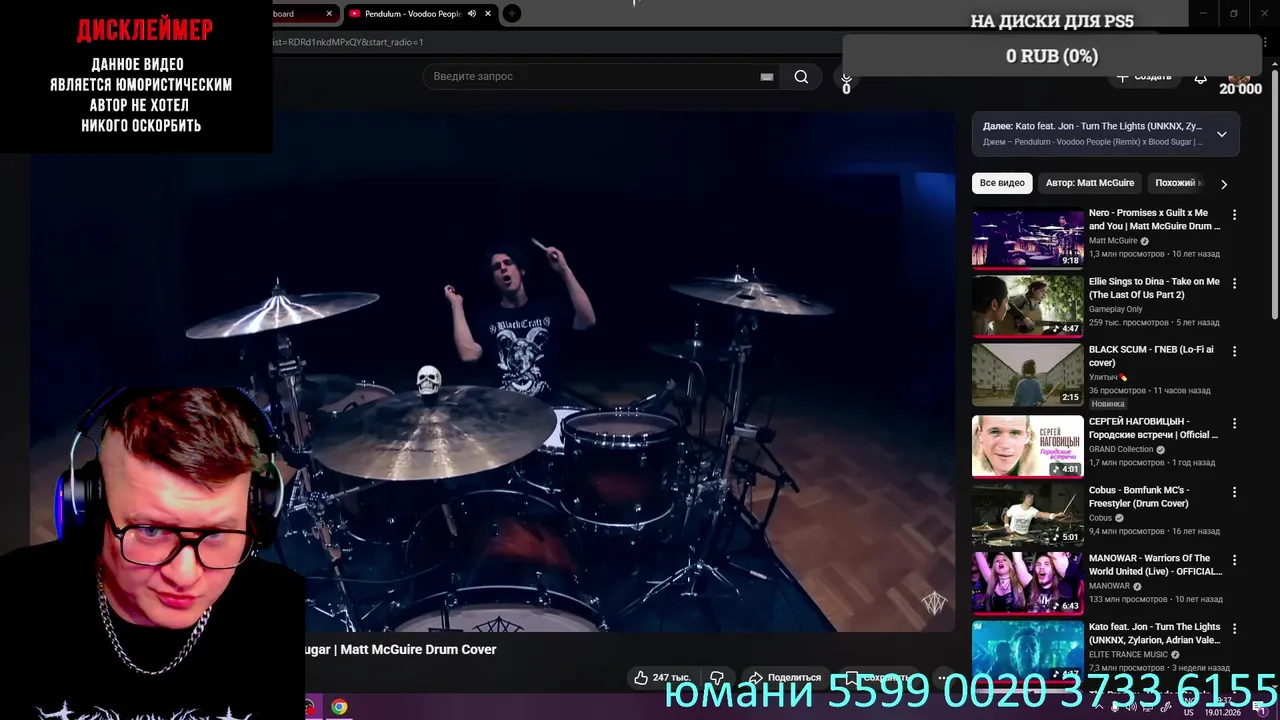Open options menu for Ellie Sings to Dina video
1280x720 pixels.
click(x=1234, y=283)
